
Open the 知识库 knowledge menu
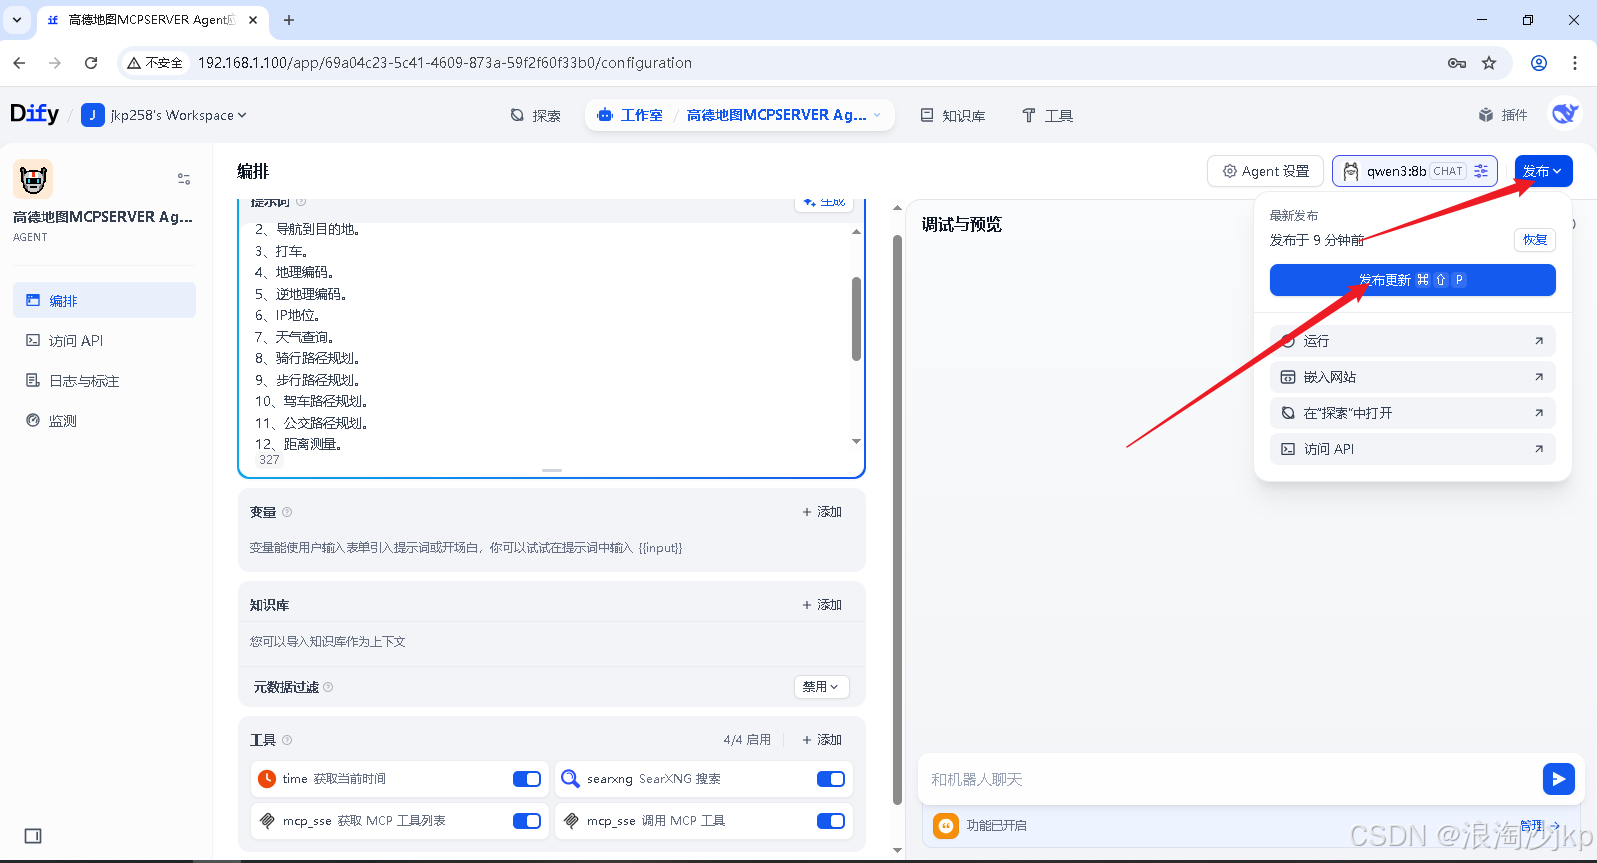point(953,115)
